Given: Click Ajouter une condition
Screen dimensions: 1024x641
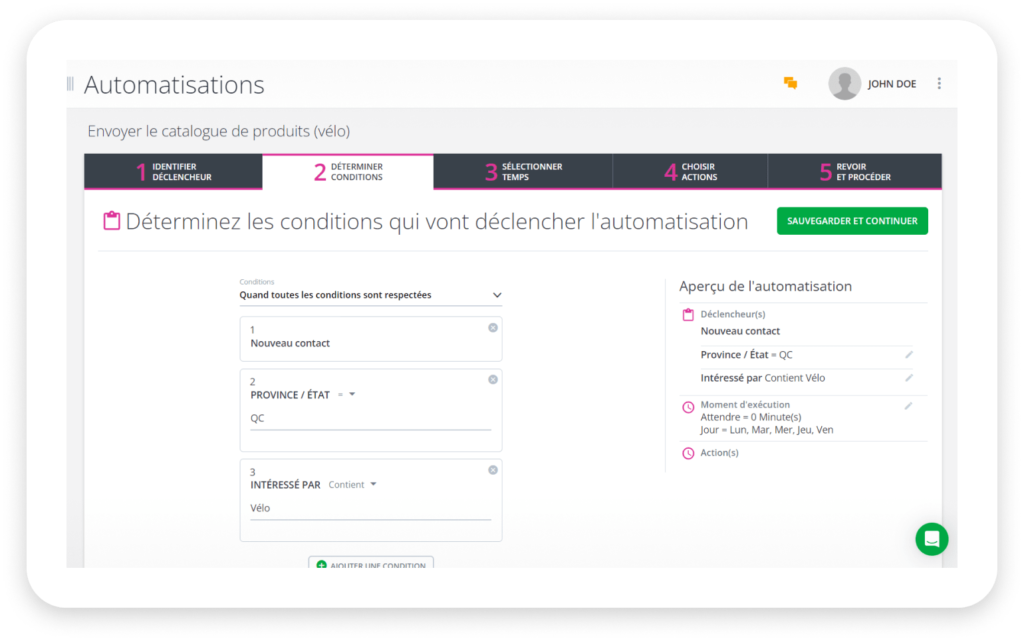Looking at the screenshot, I should pos(370,562).
